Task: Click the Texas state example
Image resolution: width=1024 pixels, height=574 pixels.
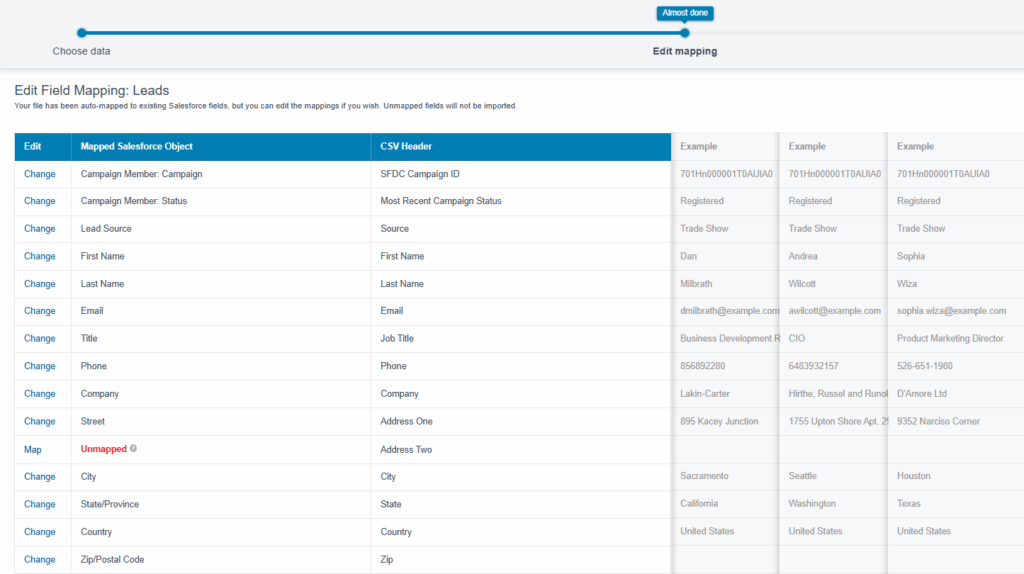Action: tap(908, 503)
